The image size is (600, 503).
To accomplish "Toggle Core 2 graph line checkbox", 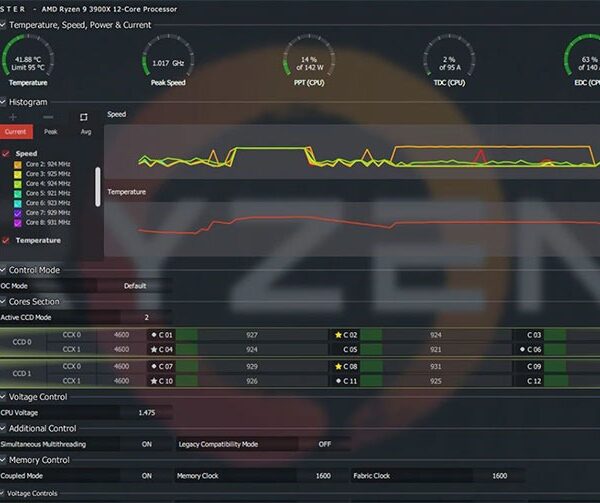I will point(18,164).
